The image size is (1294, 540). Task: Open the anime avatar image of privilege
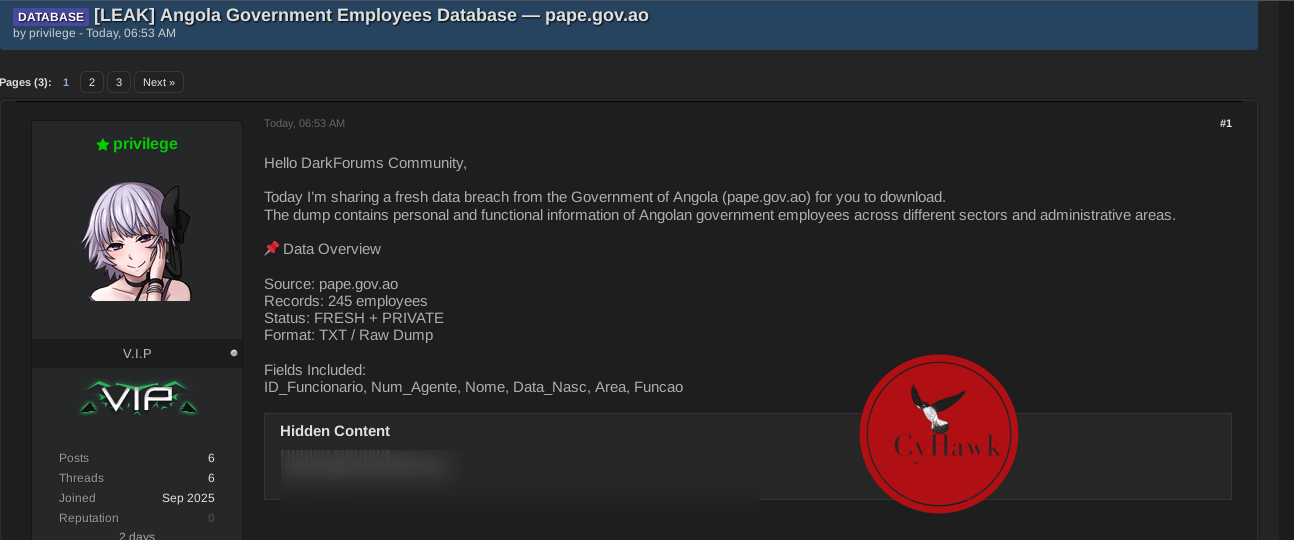(136, 242)
